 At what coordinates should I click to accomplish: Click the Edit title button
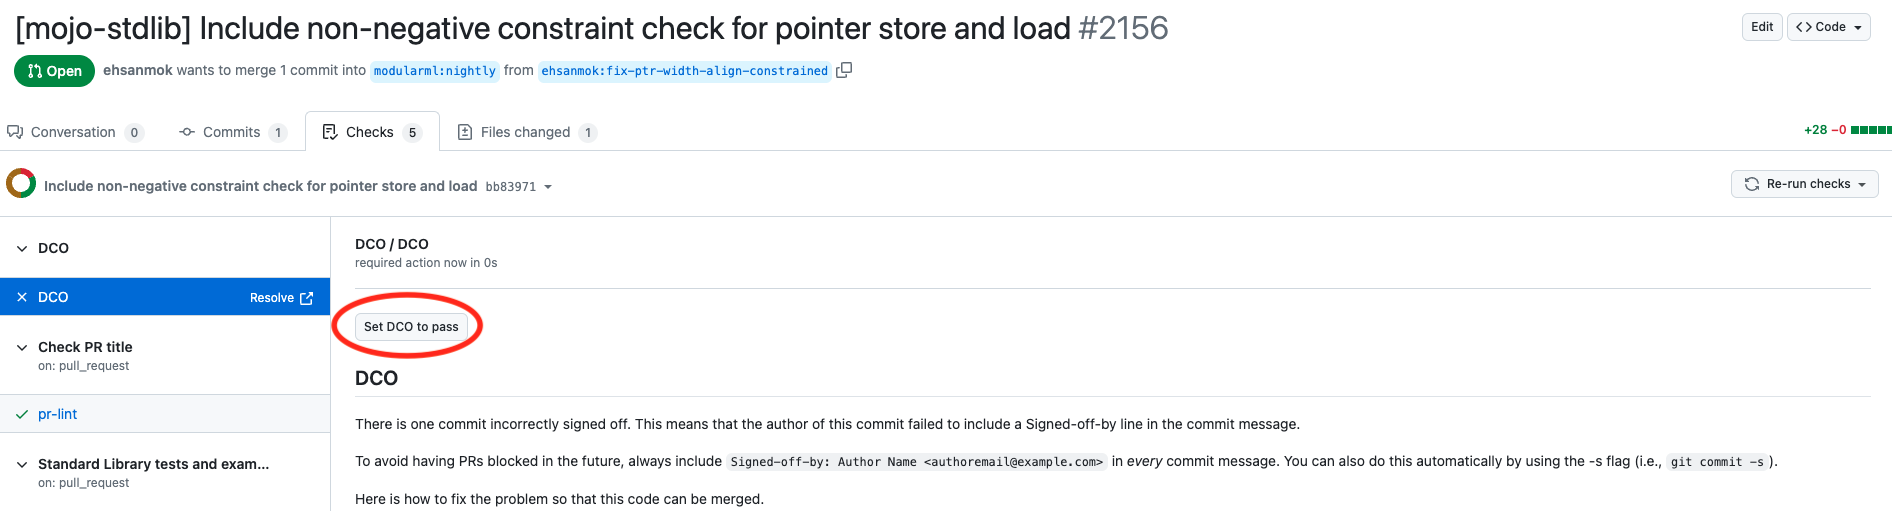tap(1762, 27)
